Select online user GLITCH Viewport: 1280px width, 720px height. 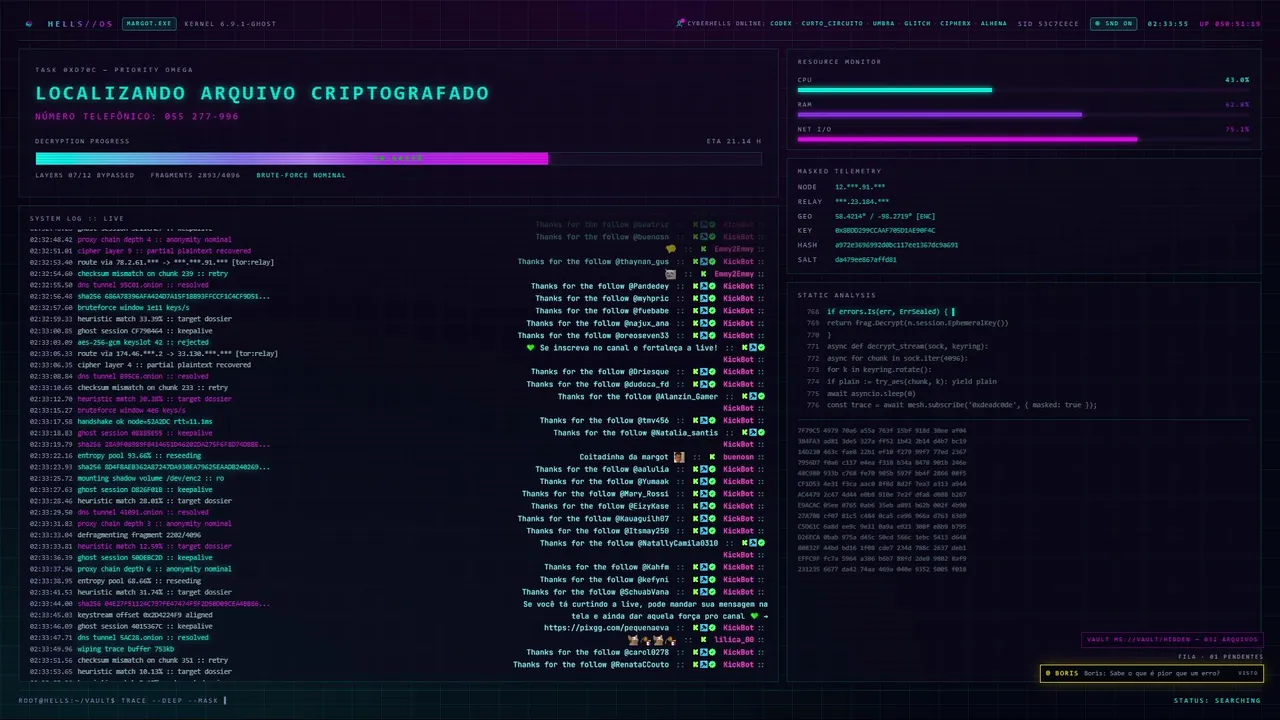pos(917,23)
